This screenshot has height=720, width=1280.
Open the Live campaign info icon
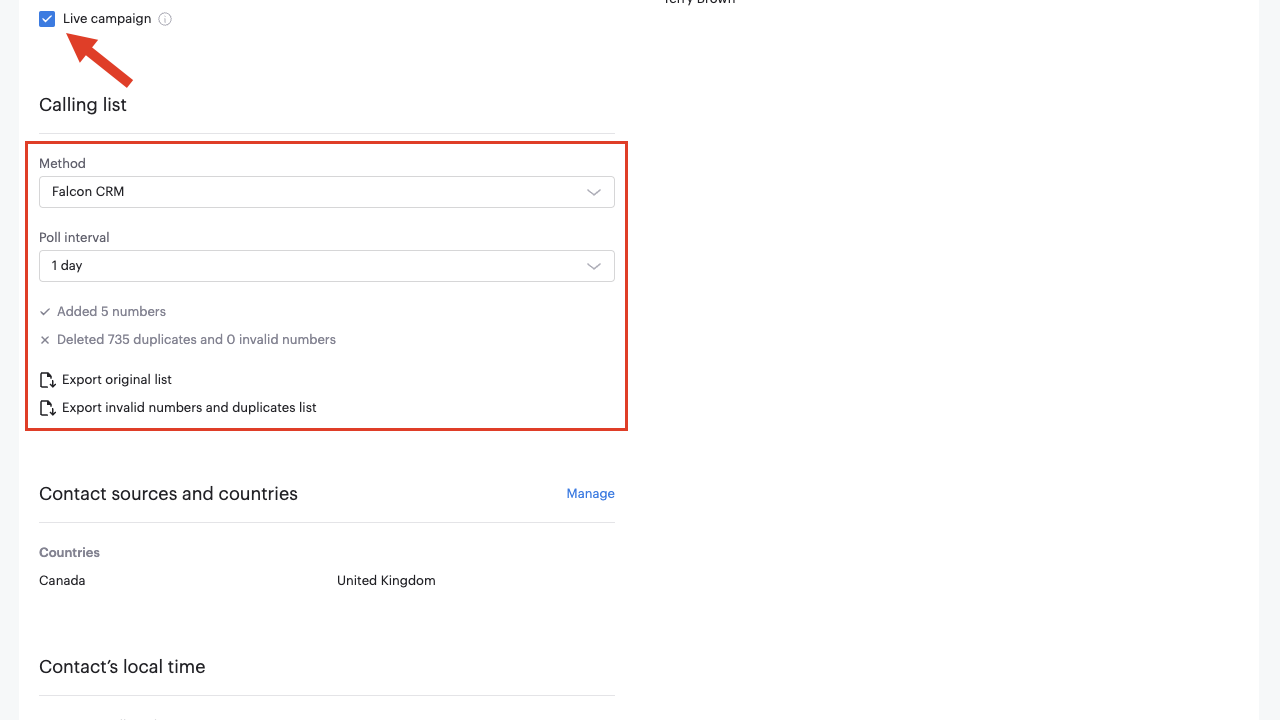click(x=165, y=19)
